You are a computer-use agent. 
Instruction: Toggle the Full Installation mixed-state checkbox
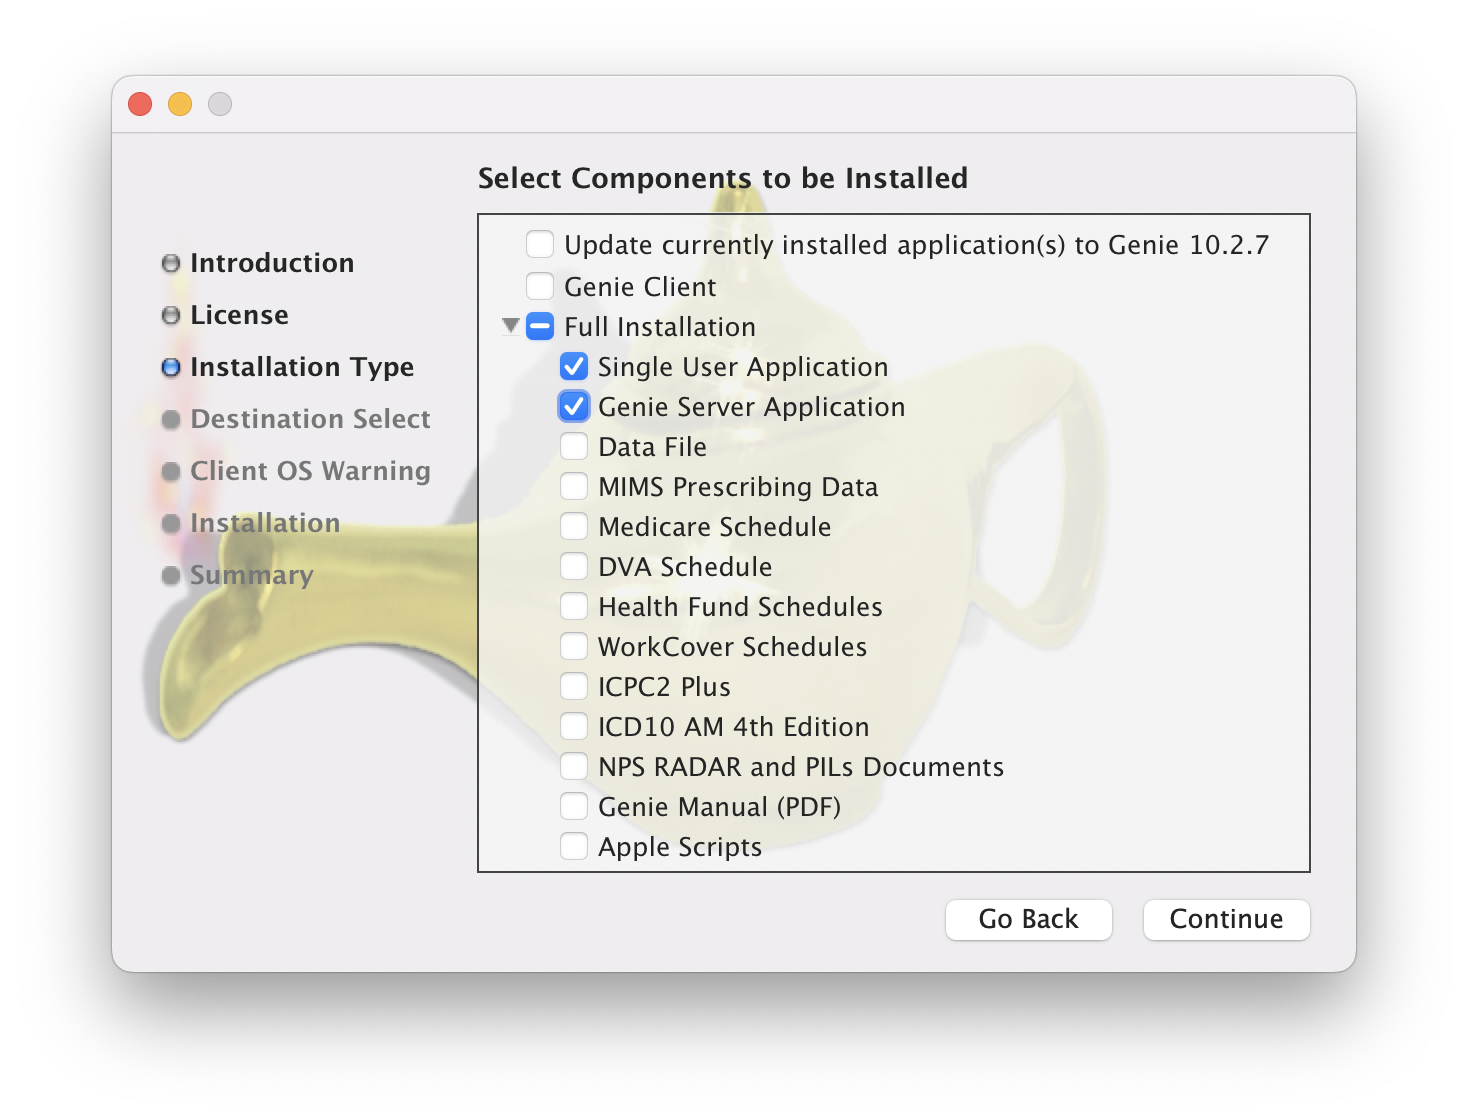pyautogui.click(x=539, y=326)
